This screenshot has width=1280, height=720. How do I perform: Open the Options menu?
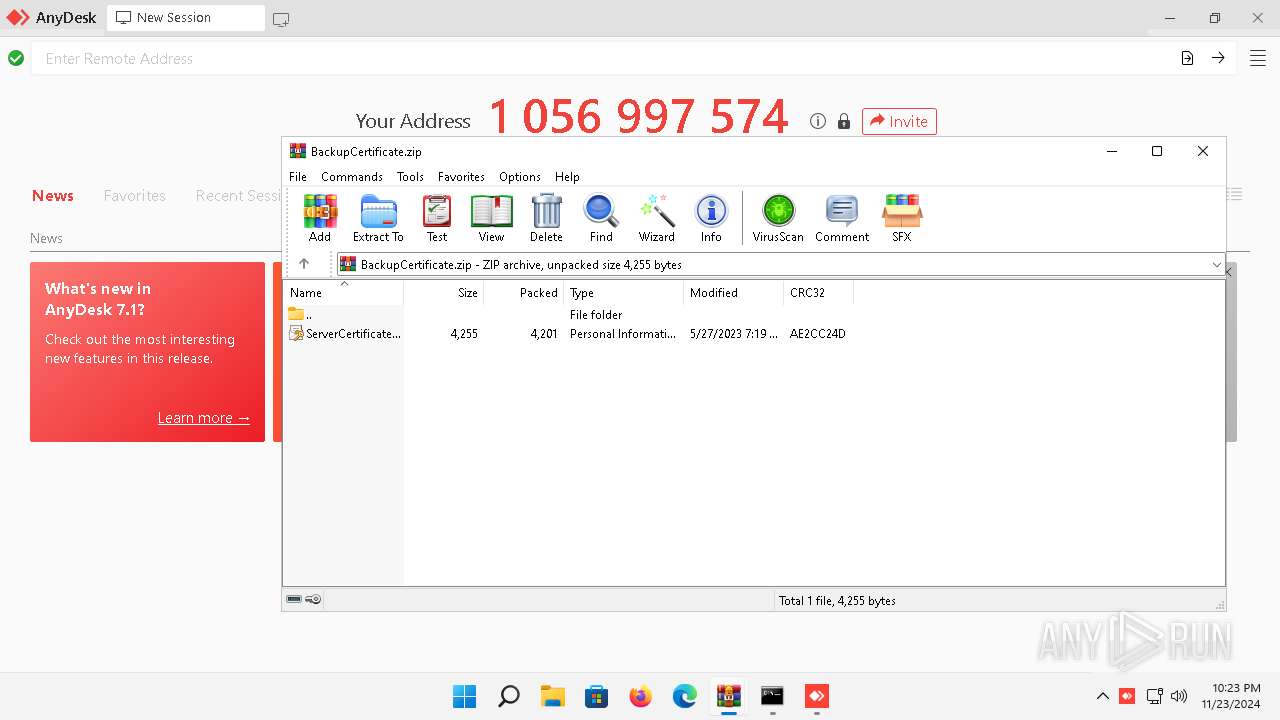point(520,176)
